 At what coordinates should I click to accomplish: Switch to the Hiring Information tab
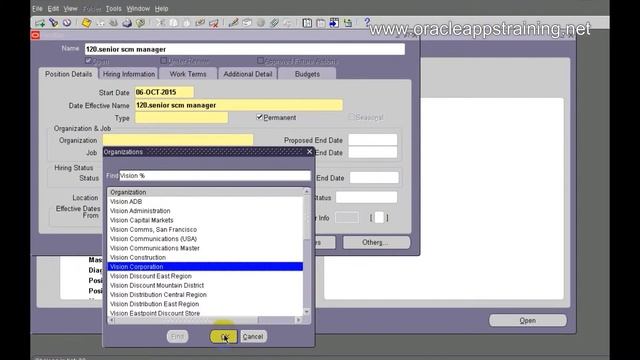tap(129, 74)
